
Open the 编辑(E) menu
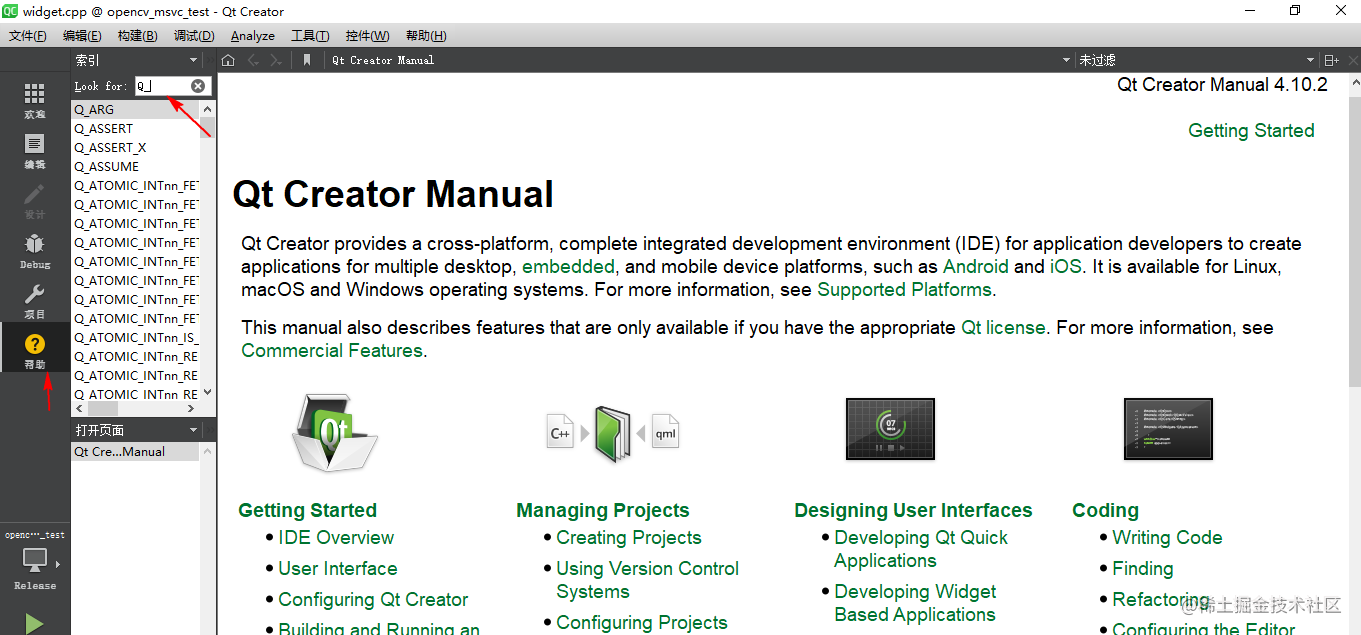point(82,35)
